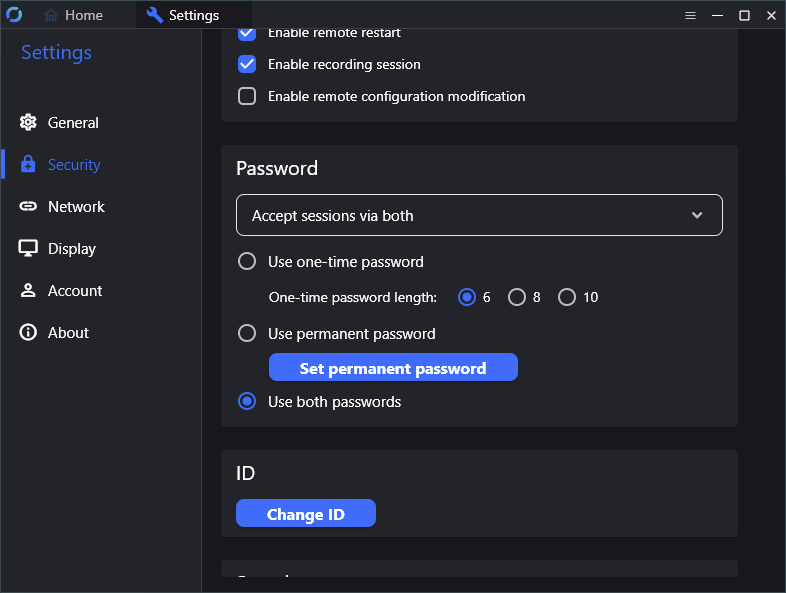Switch to the Home tab
The width and height of the screenshot is (786, 593).
(x=74, y=15)
